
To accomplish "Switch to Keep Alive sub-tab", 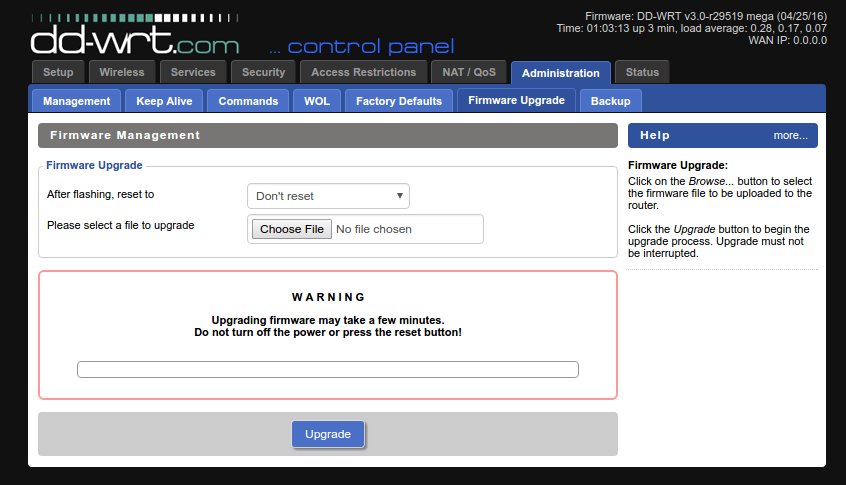I will point(164,101).
